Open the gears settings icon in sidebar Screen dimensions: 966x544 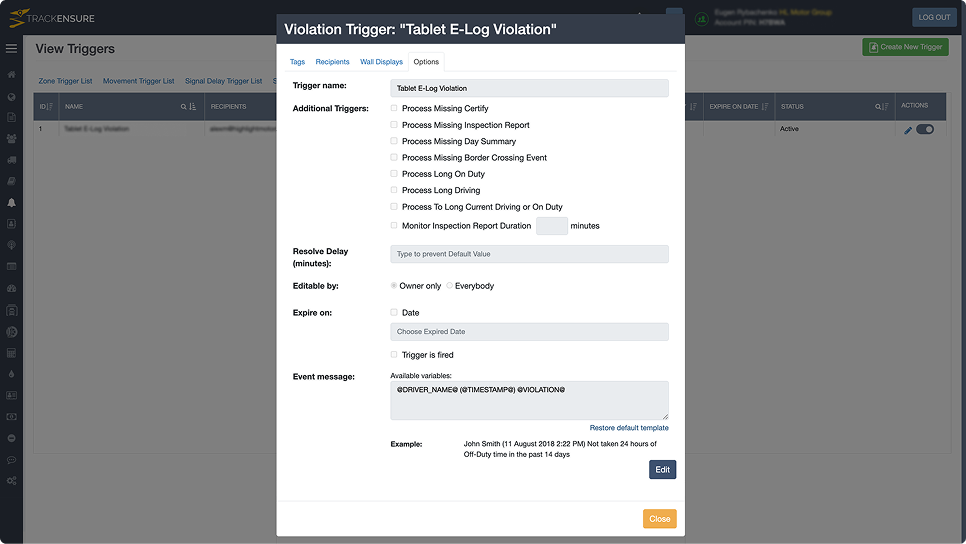(11, 481)
